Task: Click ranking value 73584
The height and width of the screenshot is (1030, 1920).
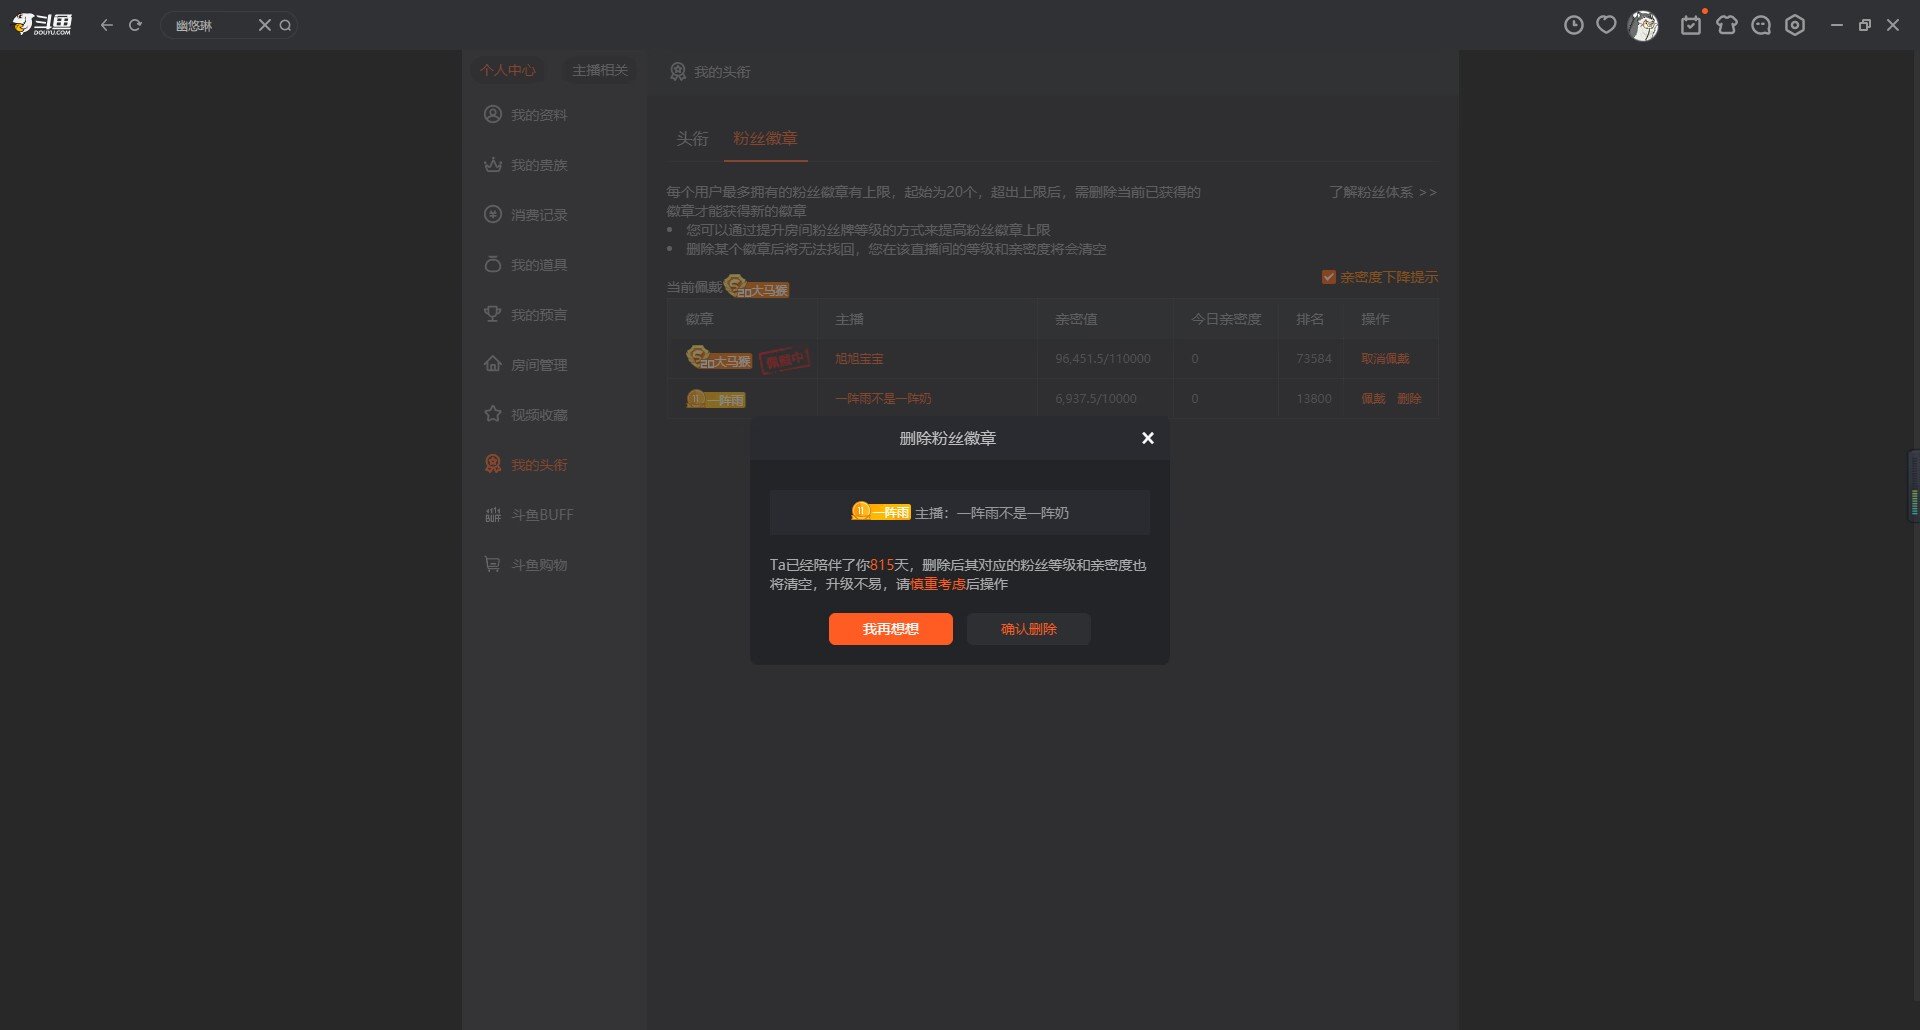Action: (1314, 358)
